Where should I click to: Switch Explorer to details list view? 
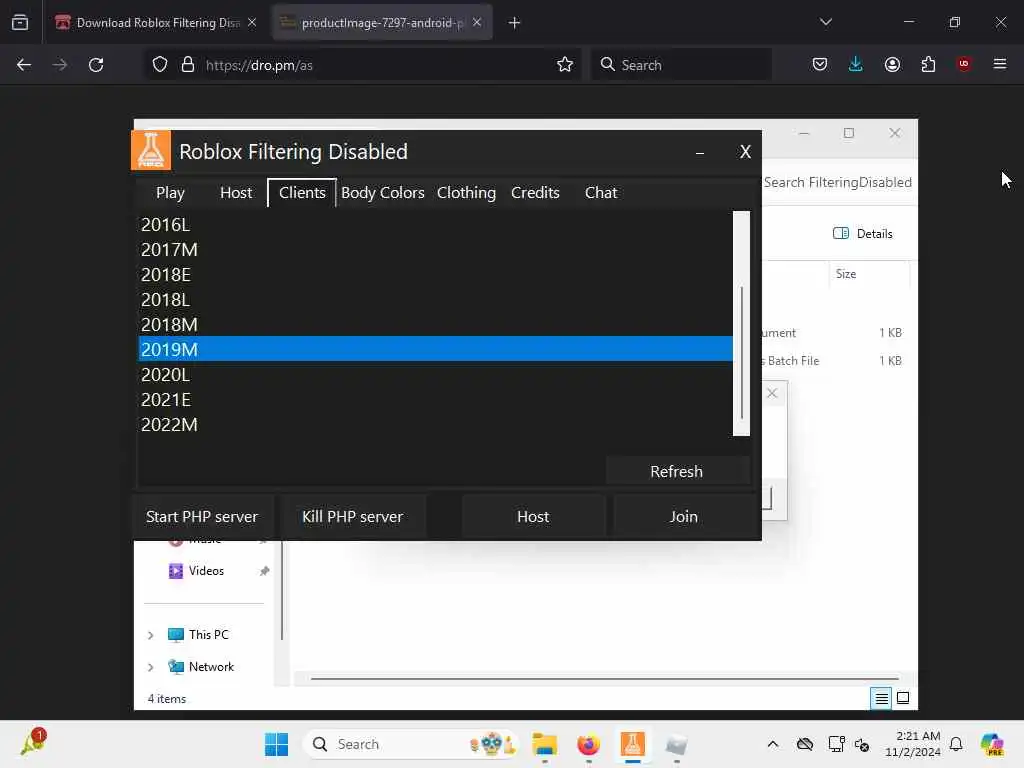[x=881, y=699]
